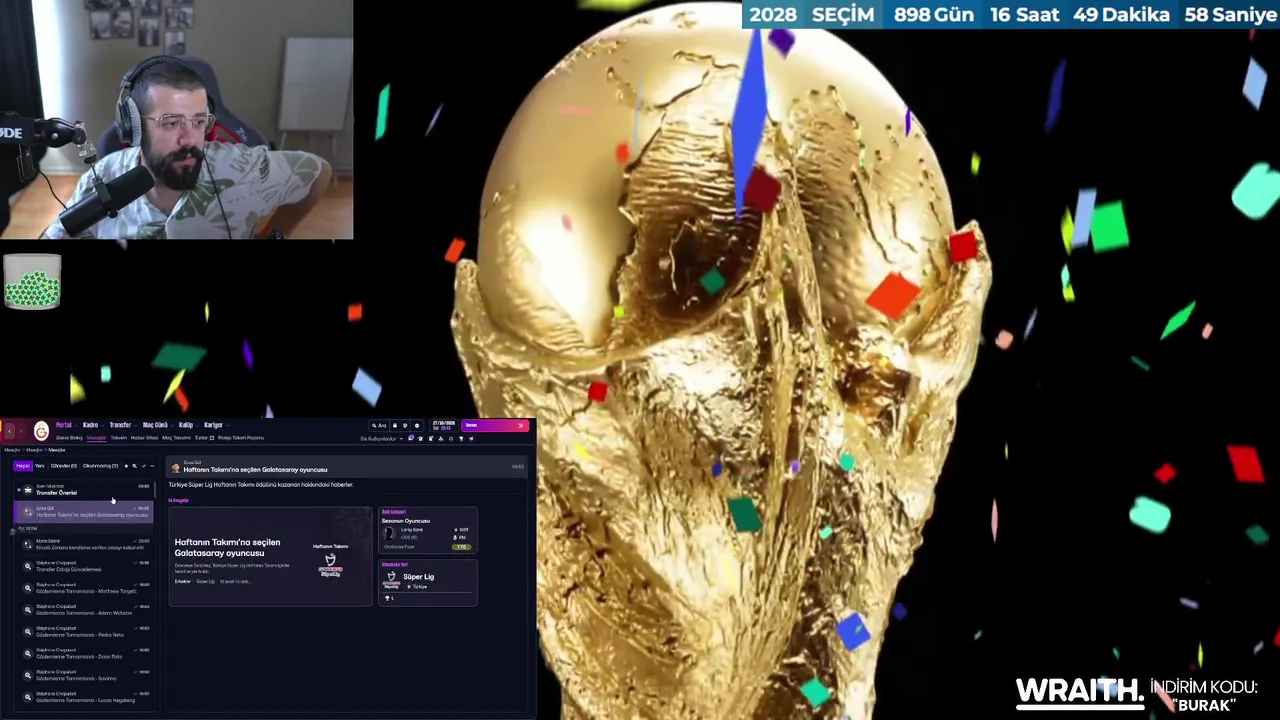This screenshot has height=720, width=1280.
Task: Click briefcase icon of Transfer Önerisi message
Action: click(x=28, y=490)
